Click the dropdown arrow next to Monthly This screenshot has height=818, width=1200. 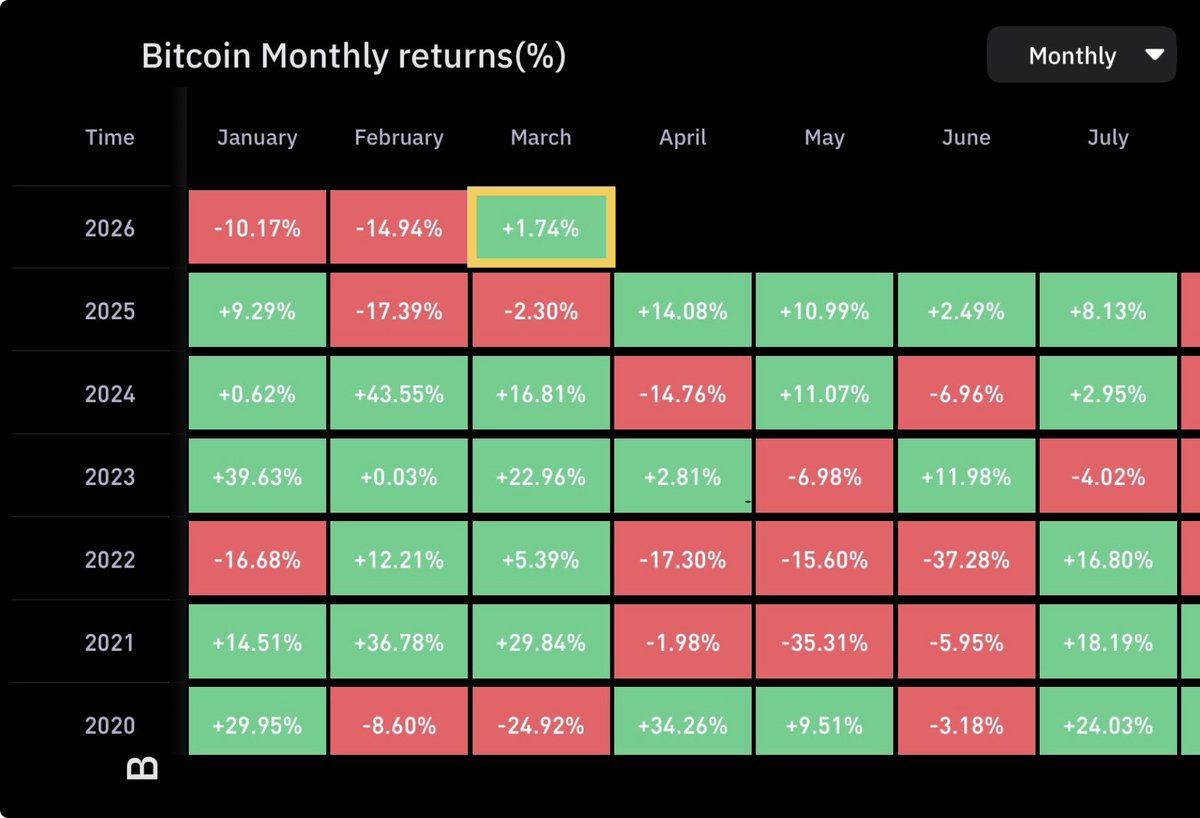point(1155,55)
